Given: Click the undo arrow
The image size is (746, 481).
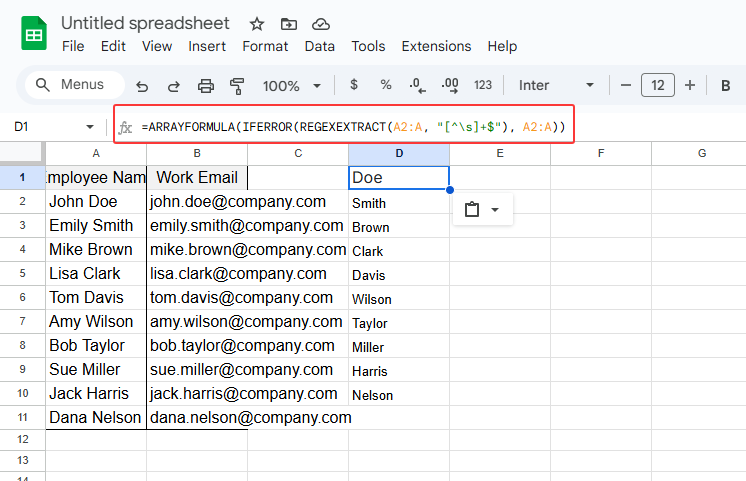Looking at the screenshot, I should (x=142, y=86).
